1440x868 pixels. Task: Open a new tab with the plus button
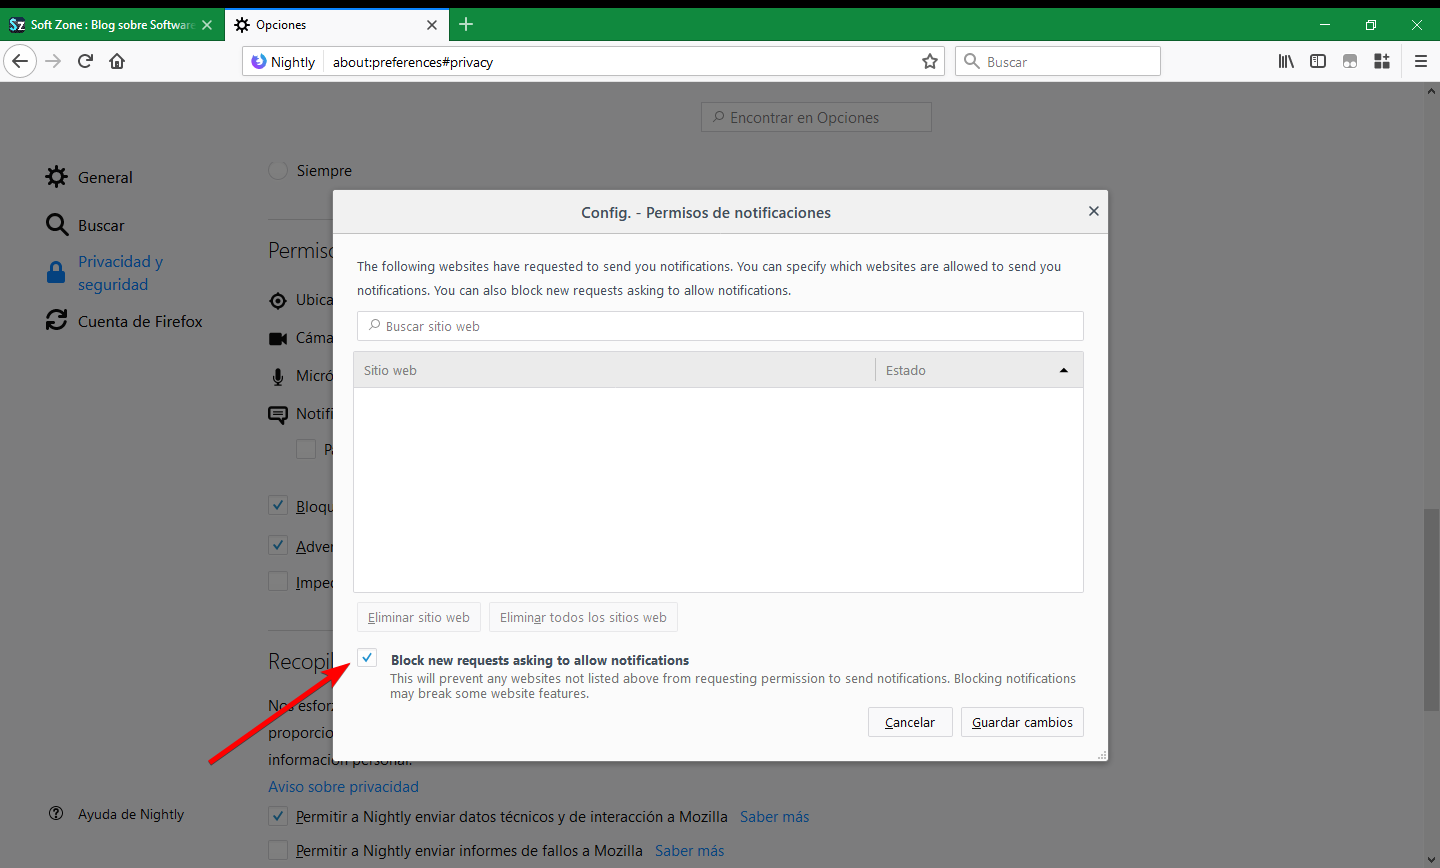point(466,24)
